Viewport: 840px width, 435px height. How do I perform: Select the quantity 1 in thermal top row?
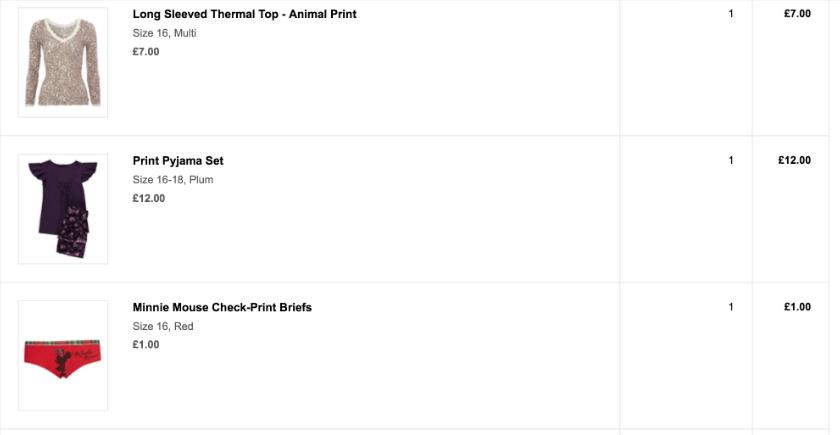(731, 14)
